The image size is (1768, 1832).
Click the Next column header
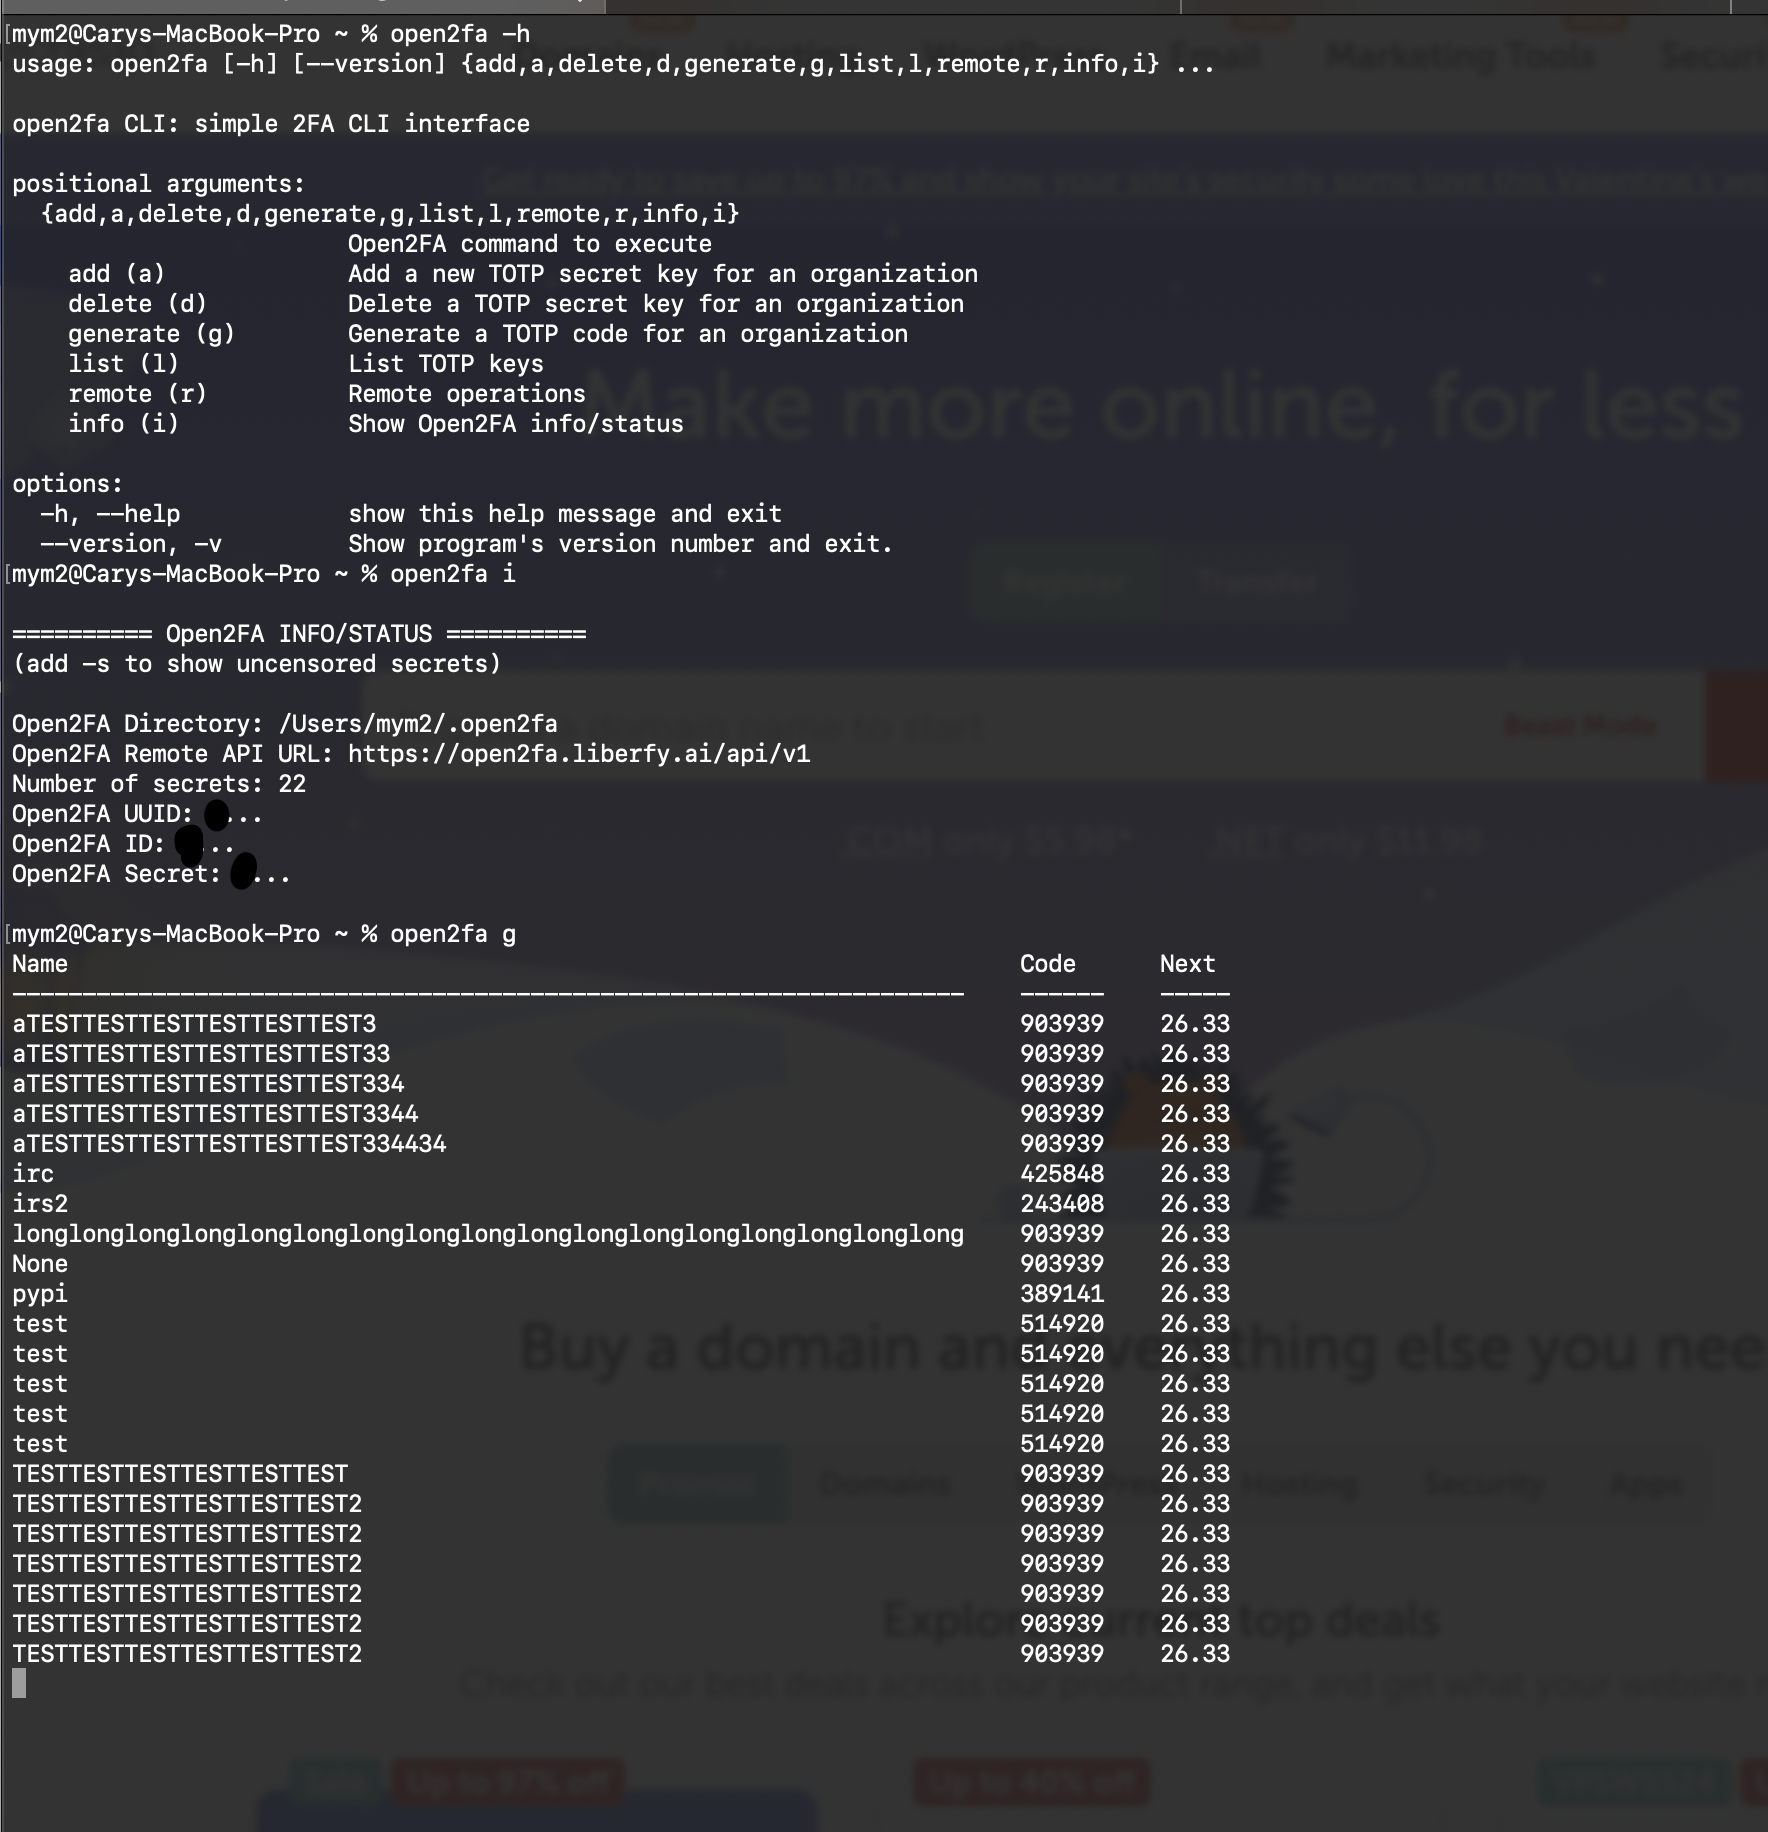[x=1187, y=964]
